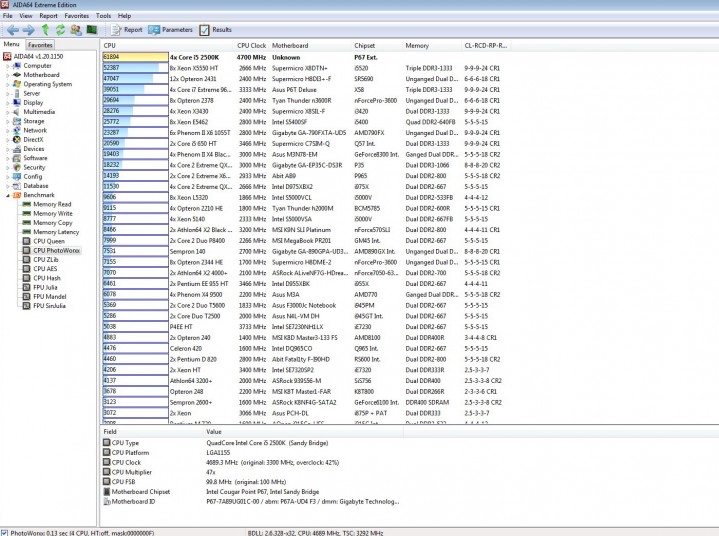Click the CPU Multiplier field row
The image size is (719, 536).
[251, 472]
